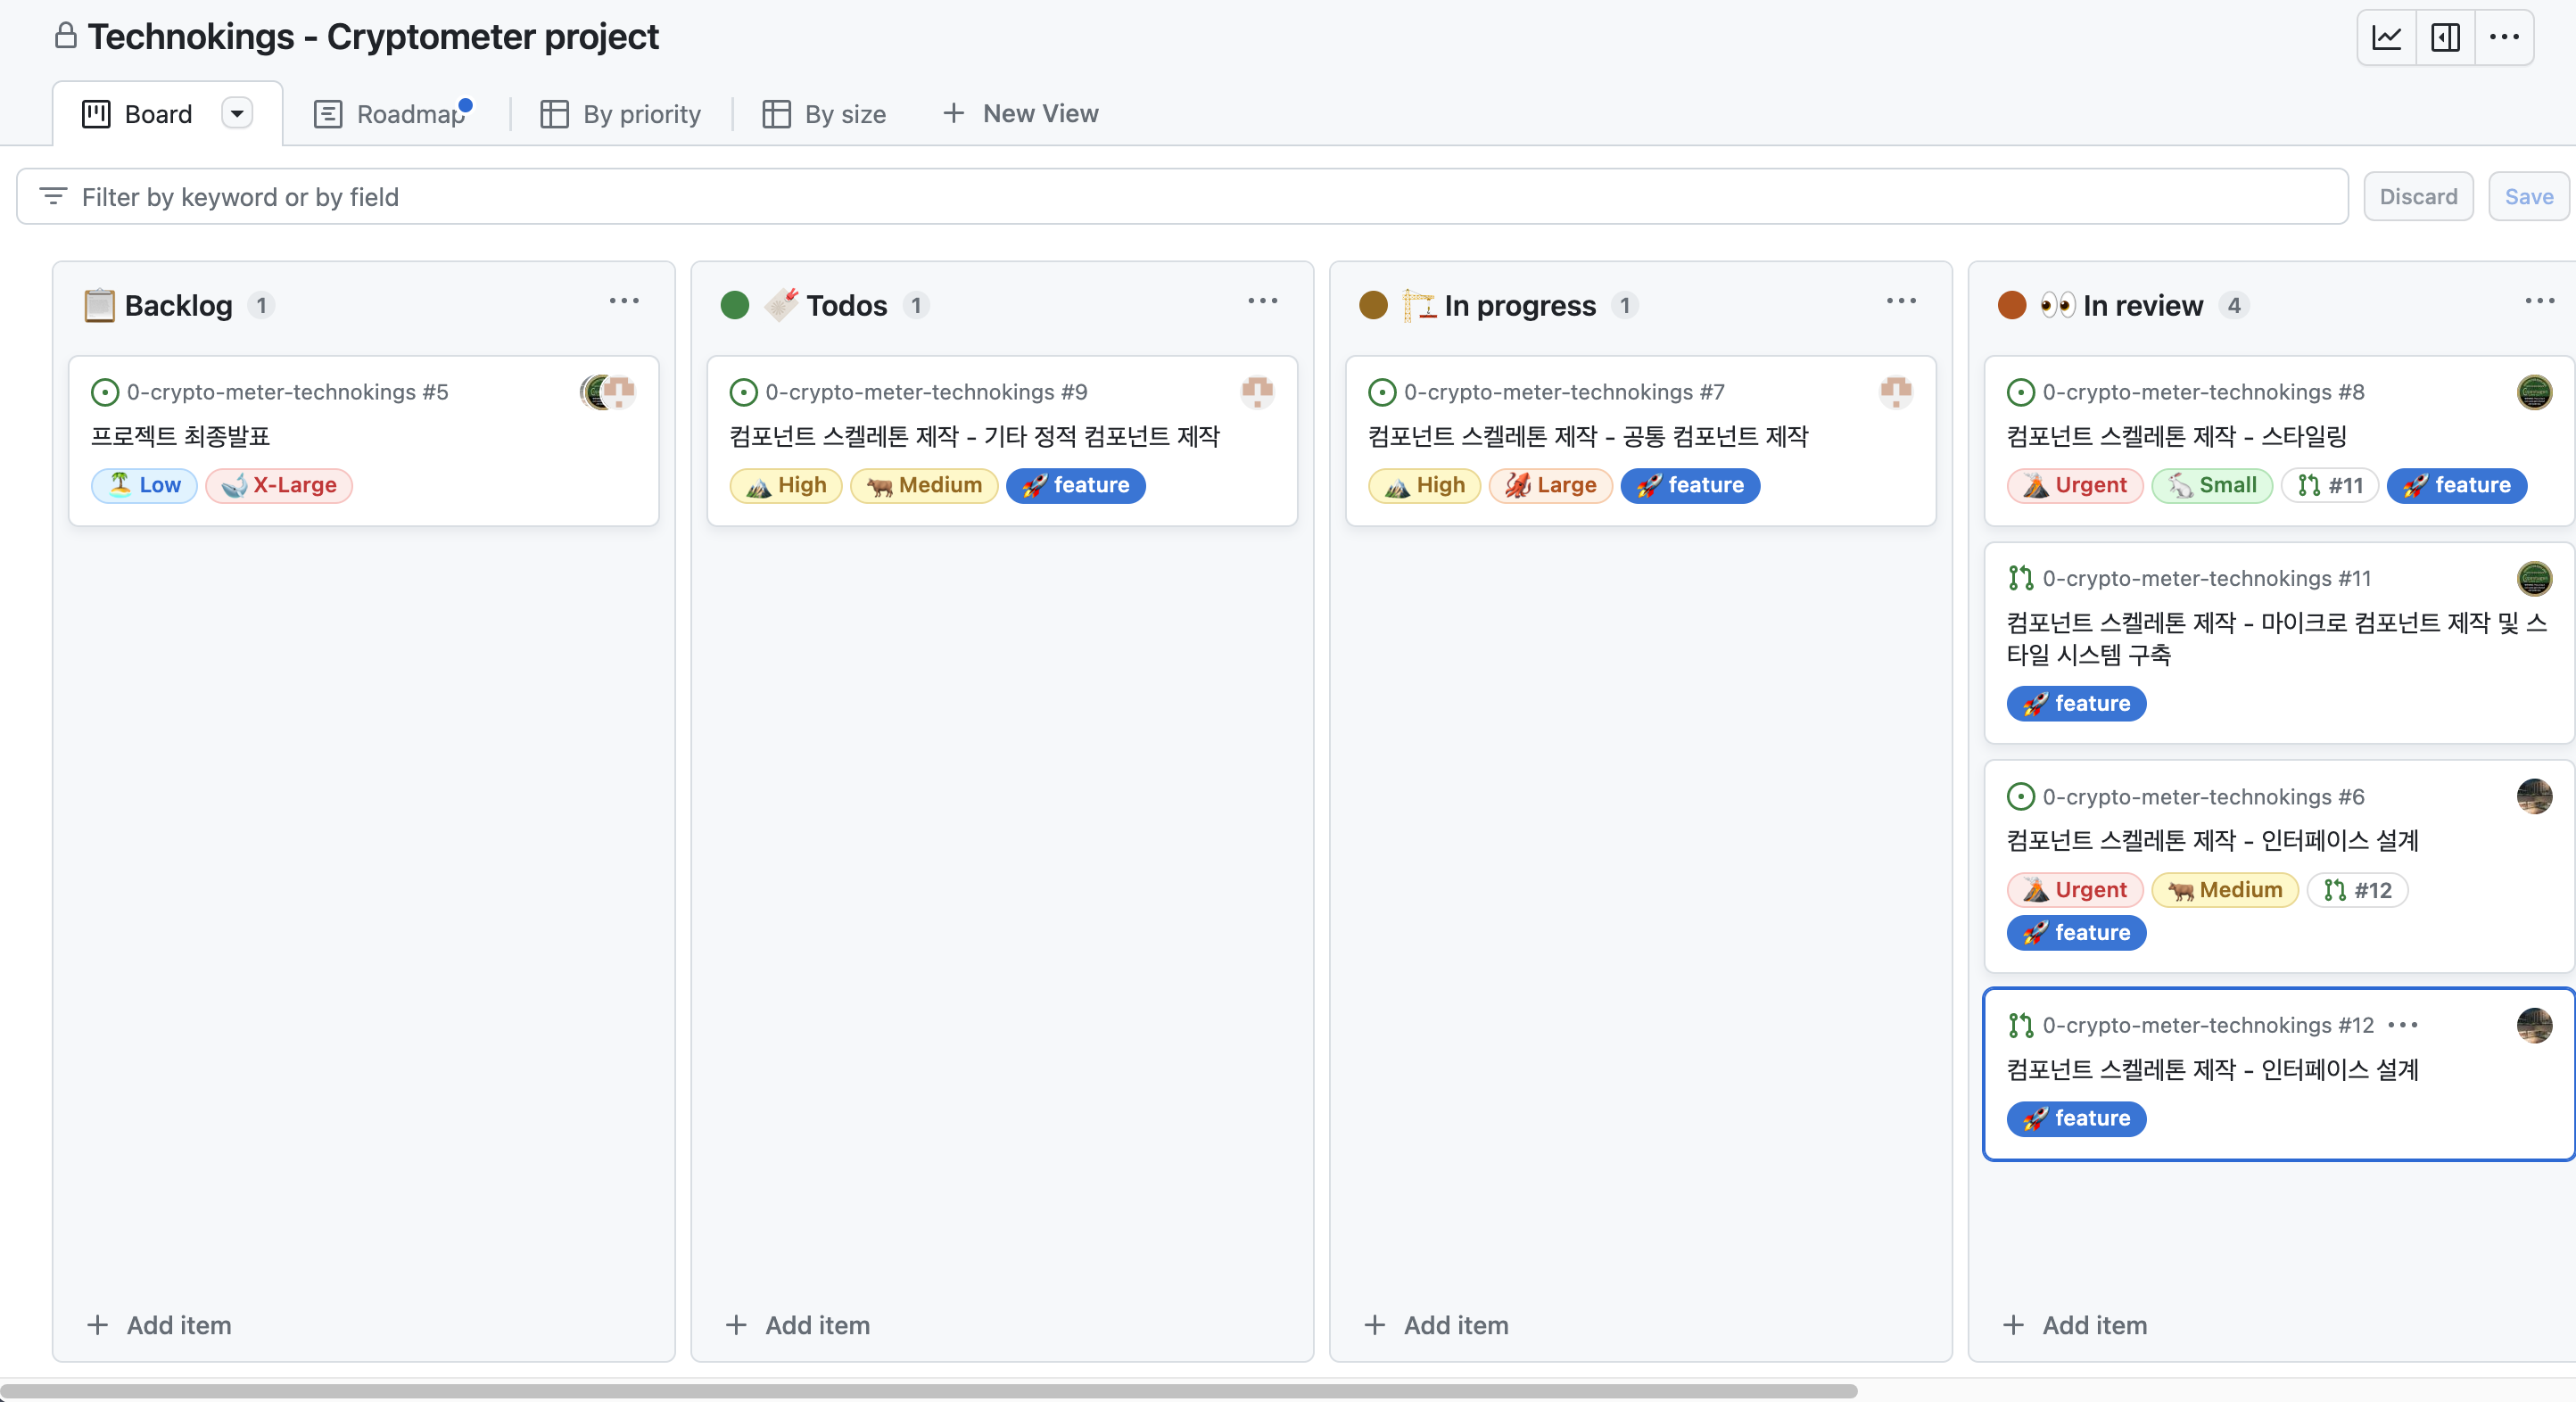Open the project three-dot menu at top right
This screenshot has width=2576, height=1402.
(x=2504, y=38)
